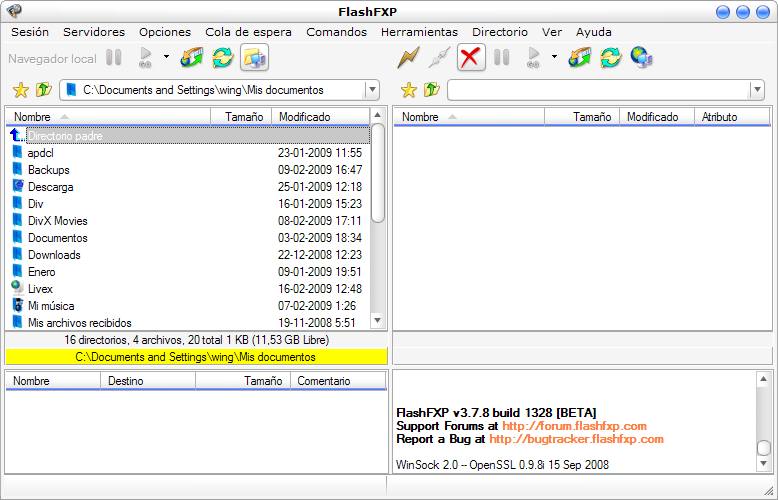Sort local files by Modificado column
Viewport: 778px width, 500px height.
[x=320, y=117]
